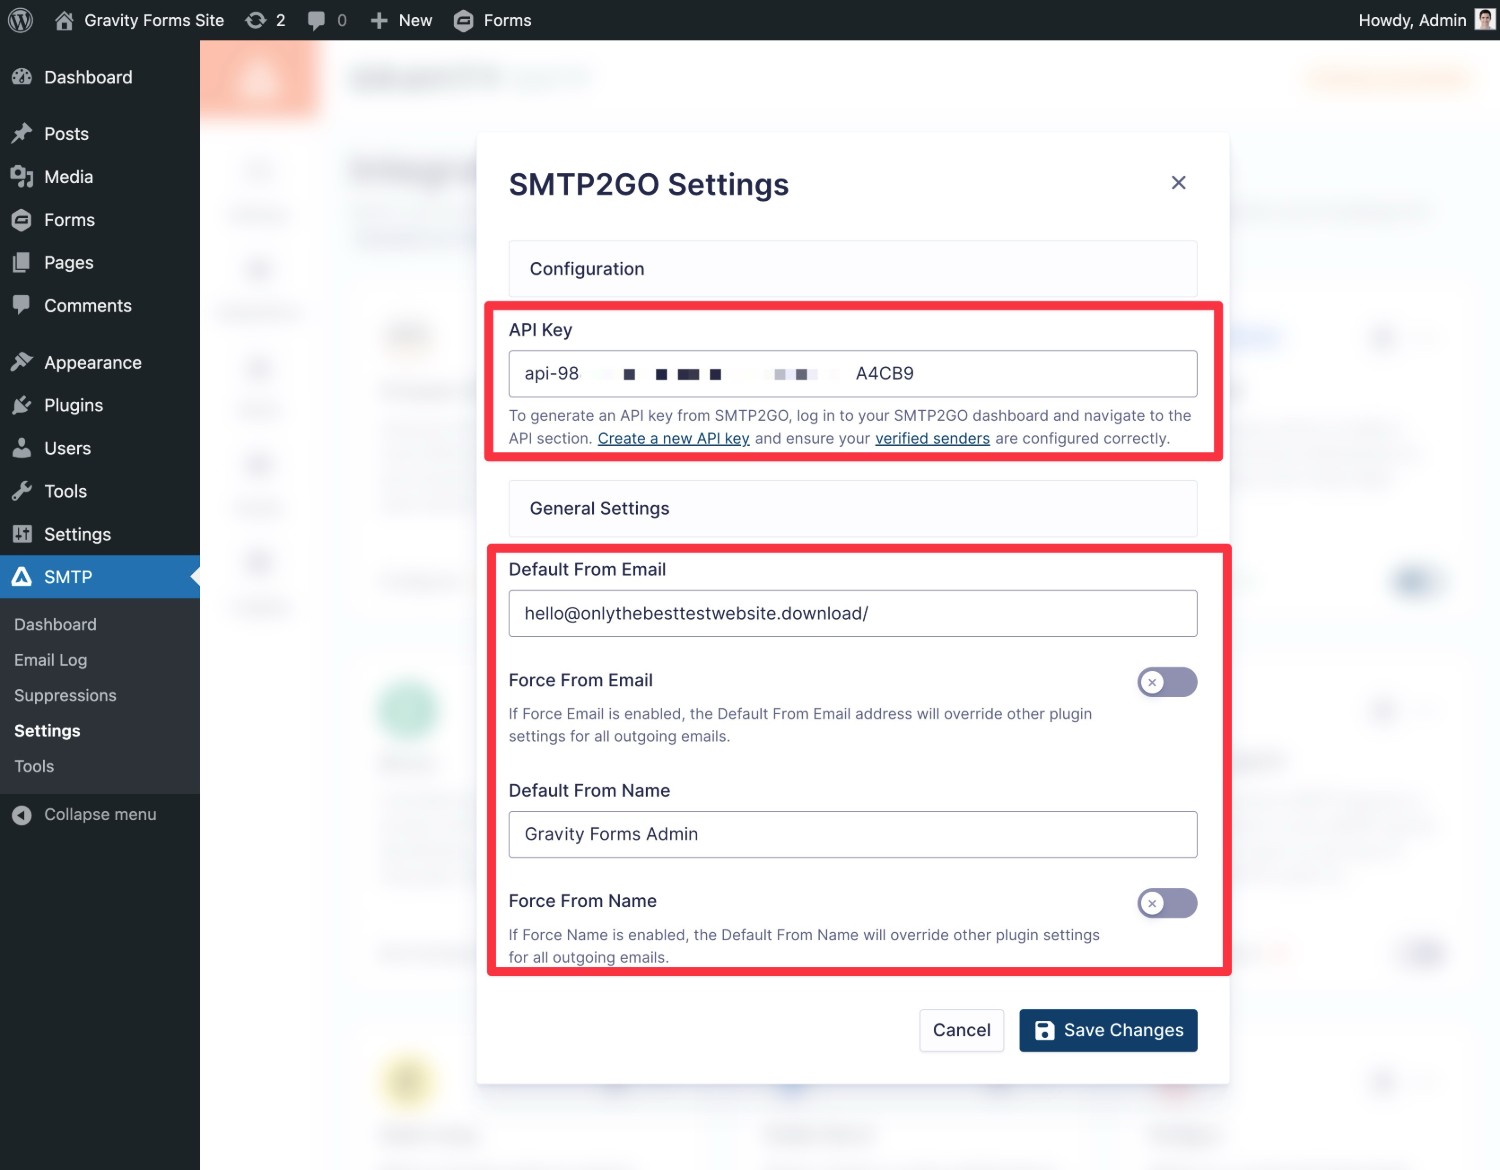Open the top-level Tools sidebar item
The width and height of the screenshot is (1500, 1170).
100,491
